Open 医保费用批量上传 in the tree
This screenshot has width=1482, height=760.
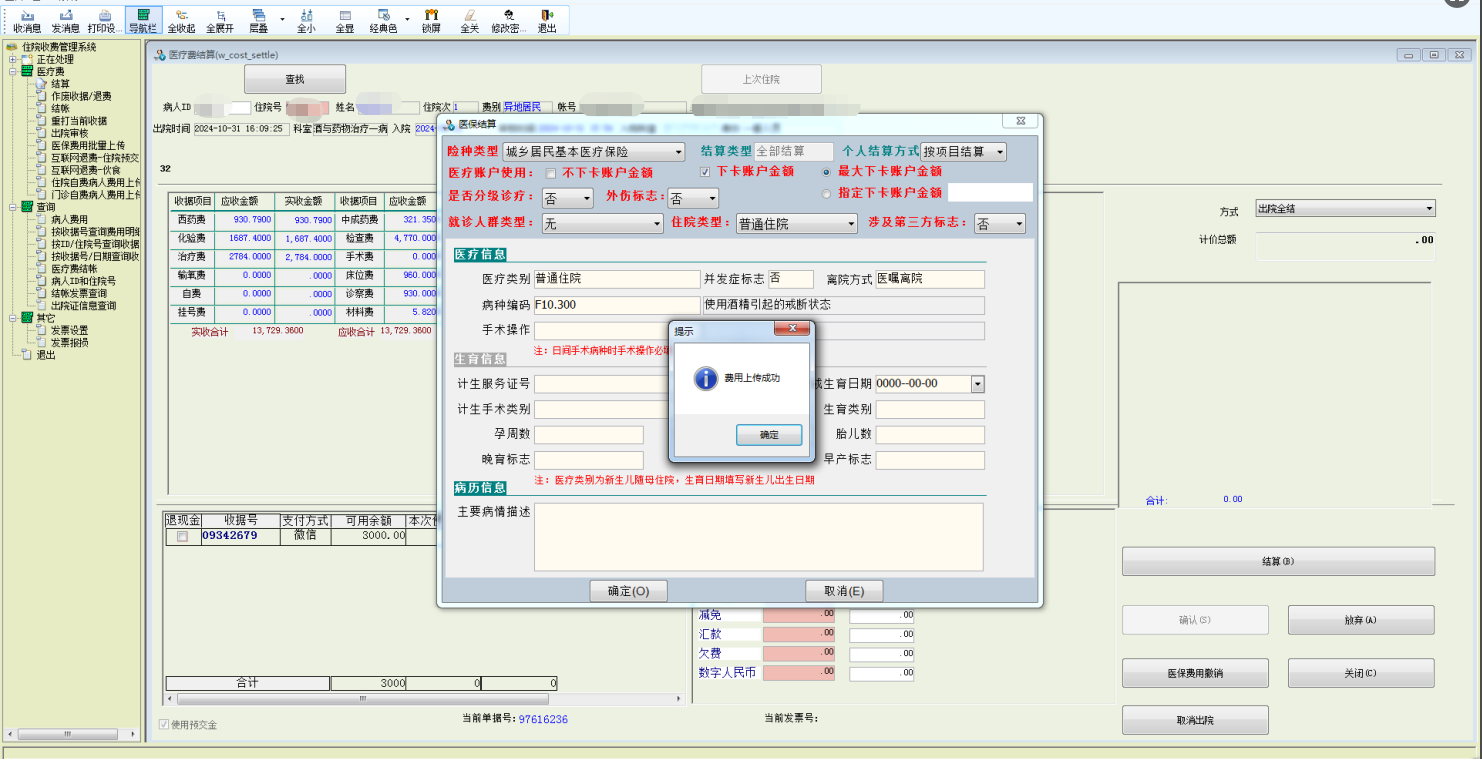[87, 145]
